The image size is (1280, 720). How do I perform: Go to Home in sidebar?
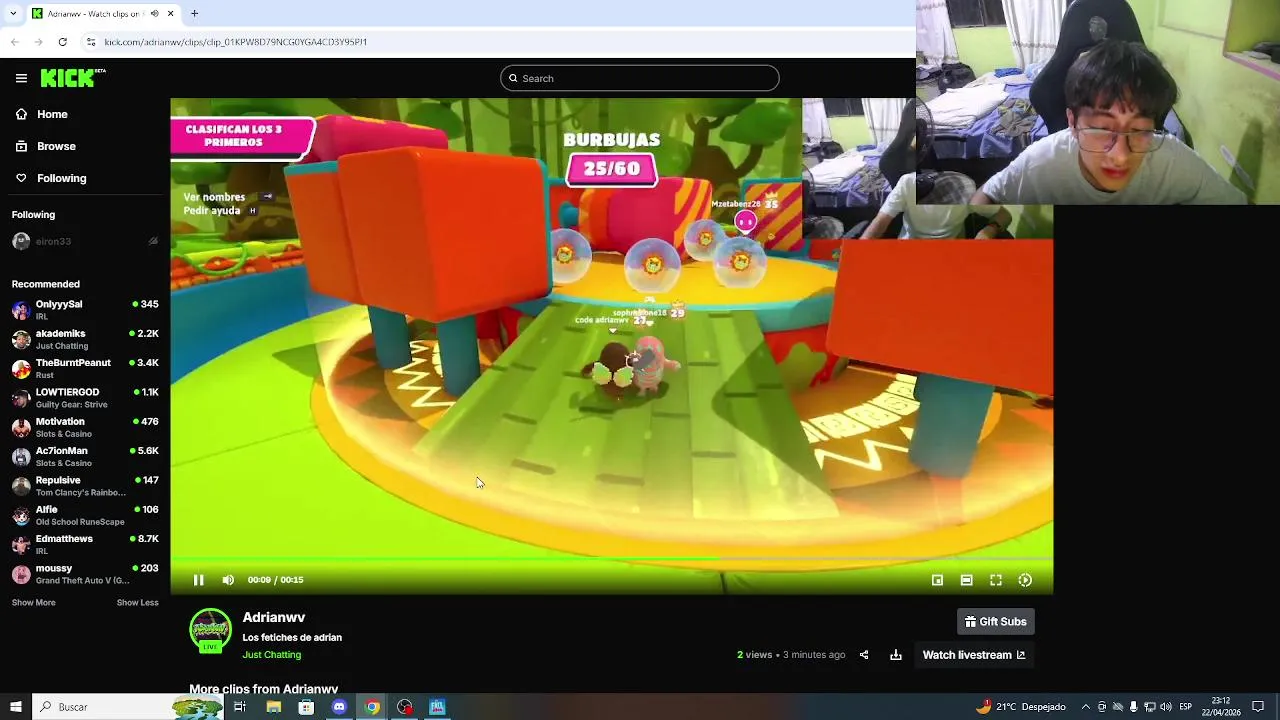click(x=41, y=114)
